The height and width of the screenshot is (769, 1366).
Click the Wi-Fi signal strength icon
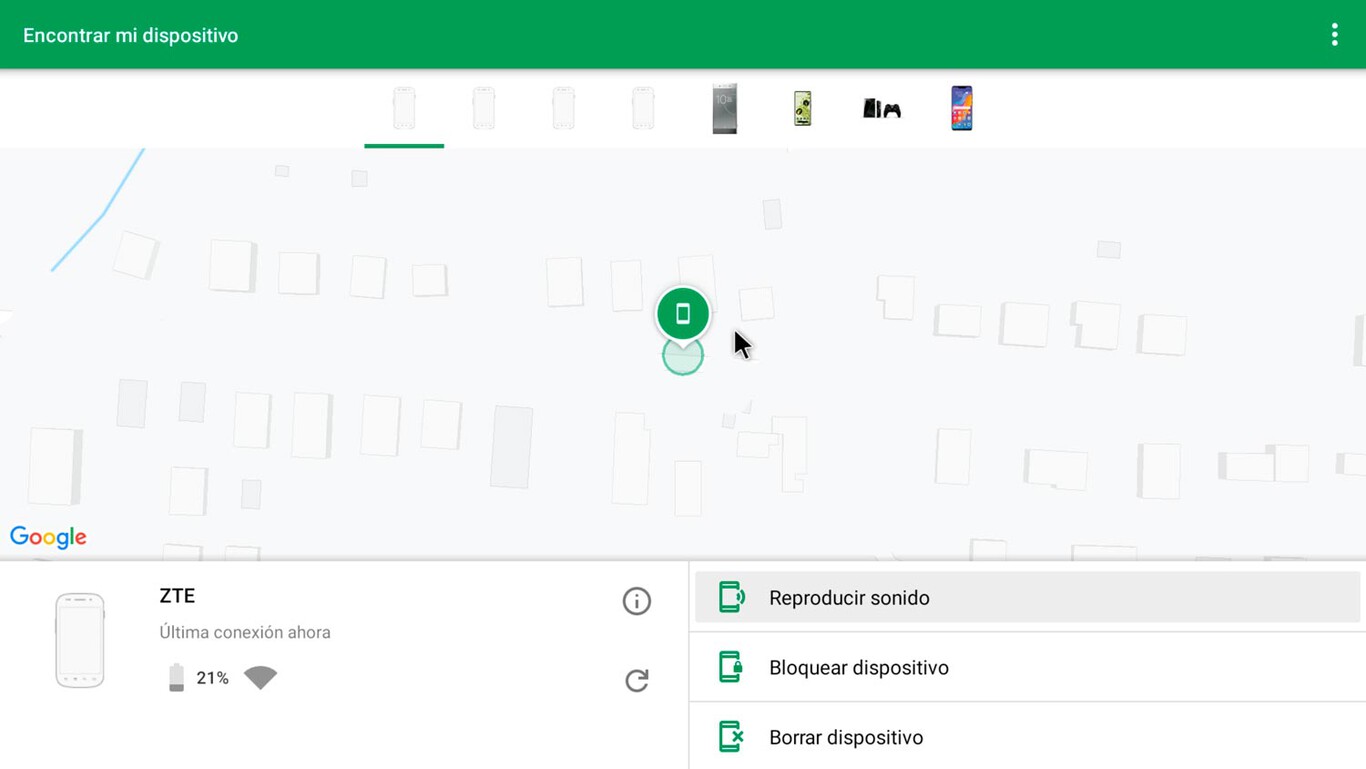(262, 677)
